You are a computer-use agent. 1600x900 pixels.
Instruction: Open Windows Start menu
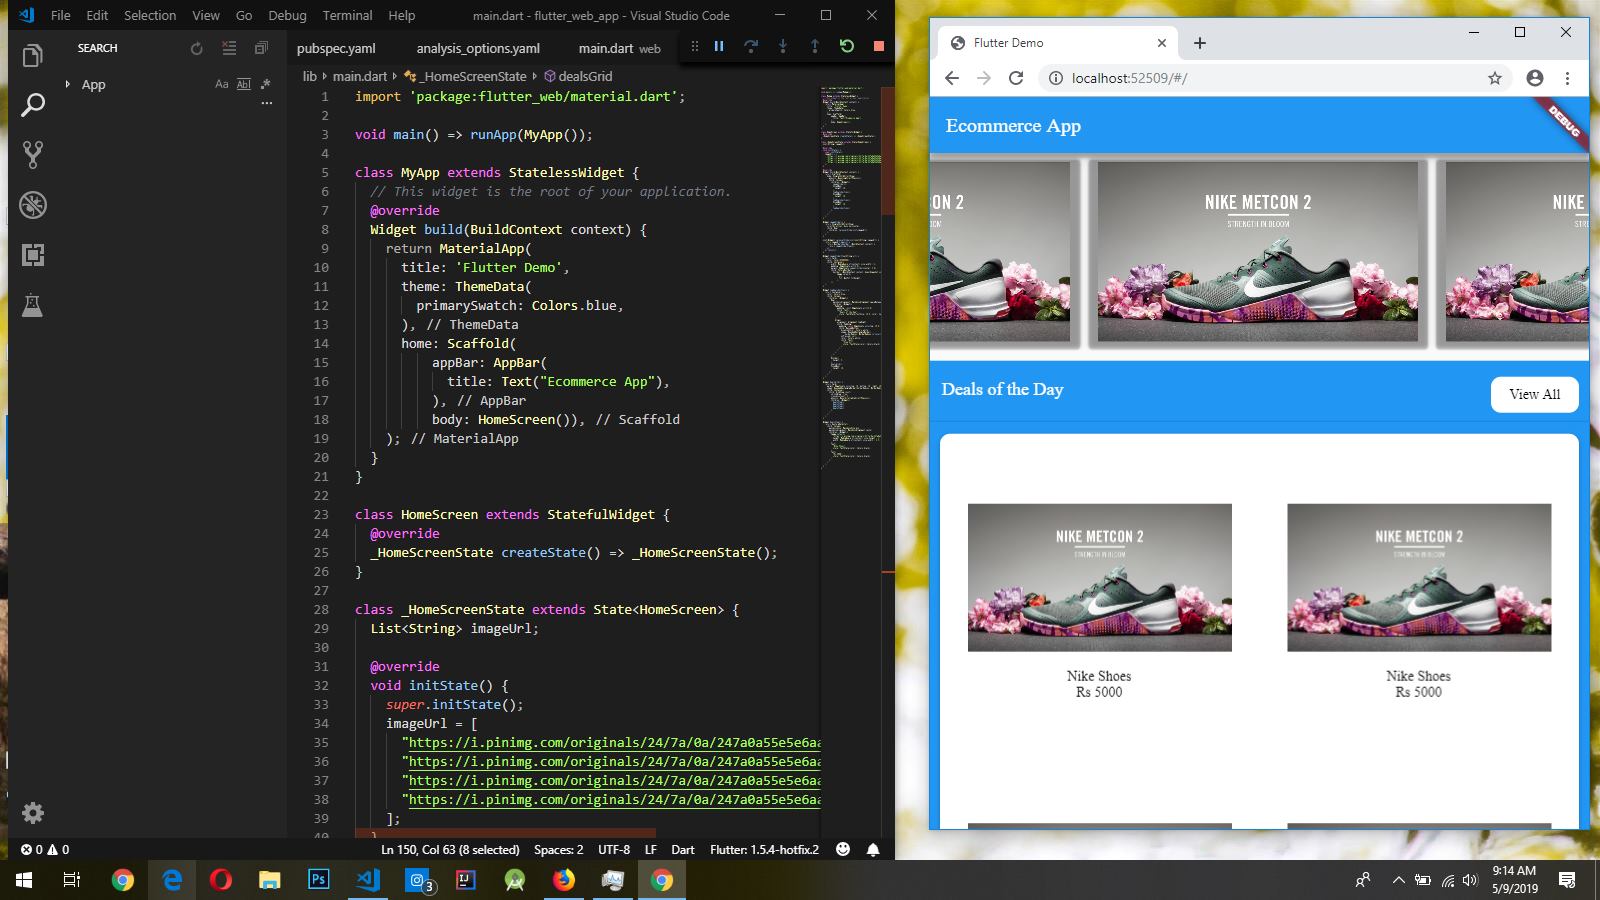24,880
